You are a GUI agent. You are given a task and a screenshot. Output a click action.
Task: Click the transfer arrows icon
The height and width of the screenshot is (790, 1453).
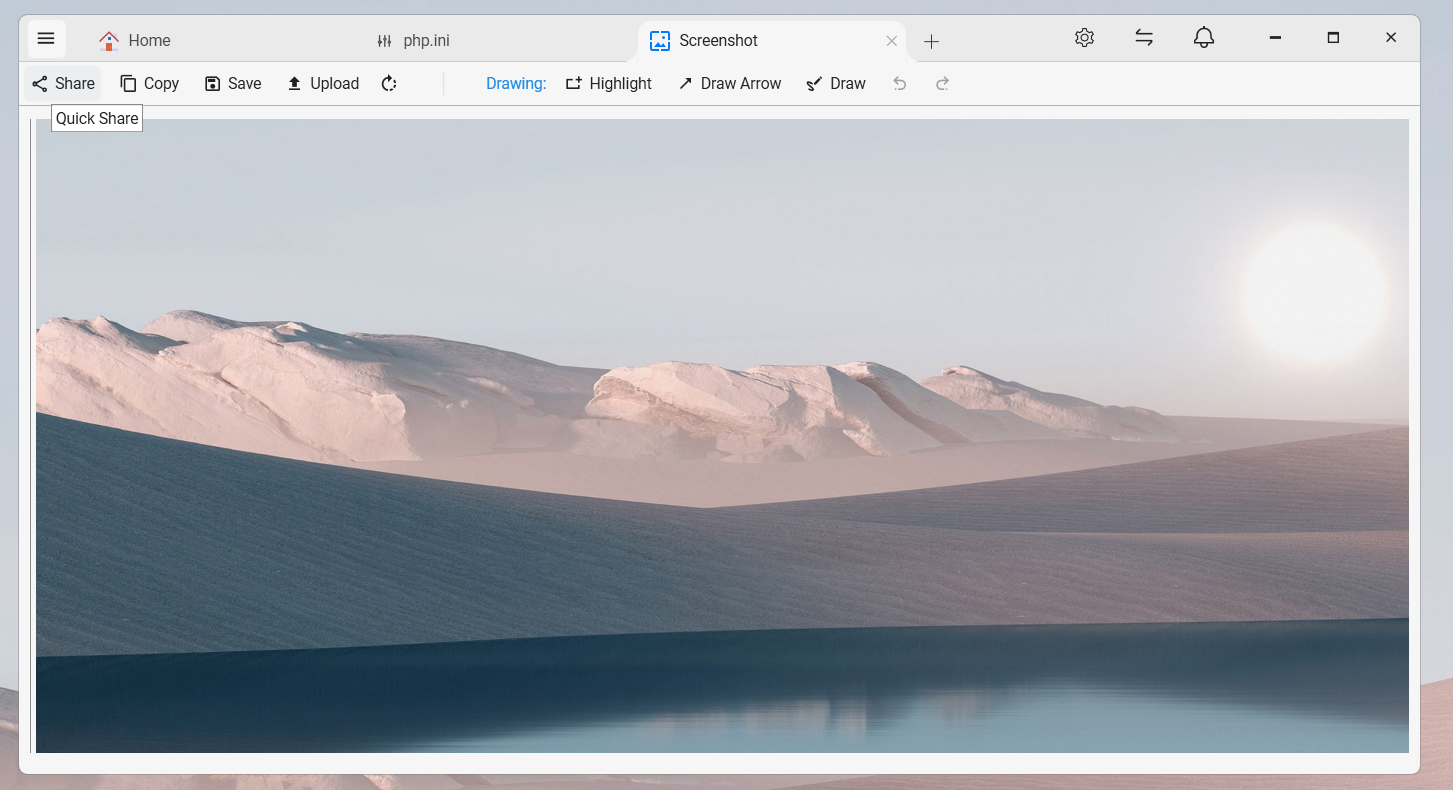pyautogui.click(x=1144, y=38)
